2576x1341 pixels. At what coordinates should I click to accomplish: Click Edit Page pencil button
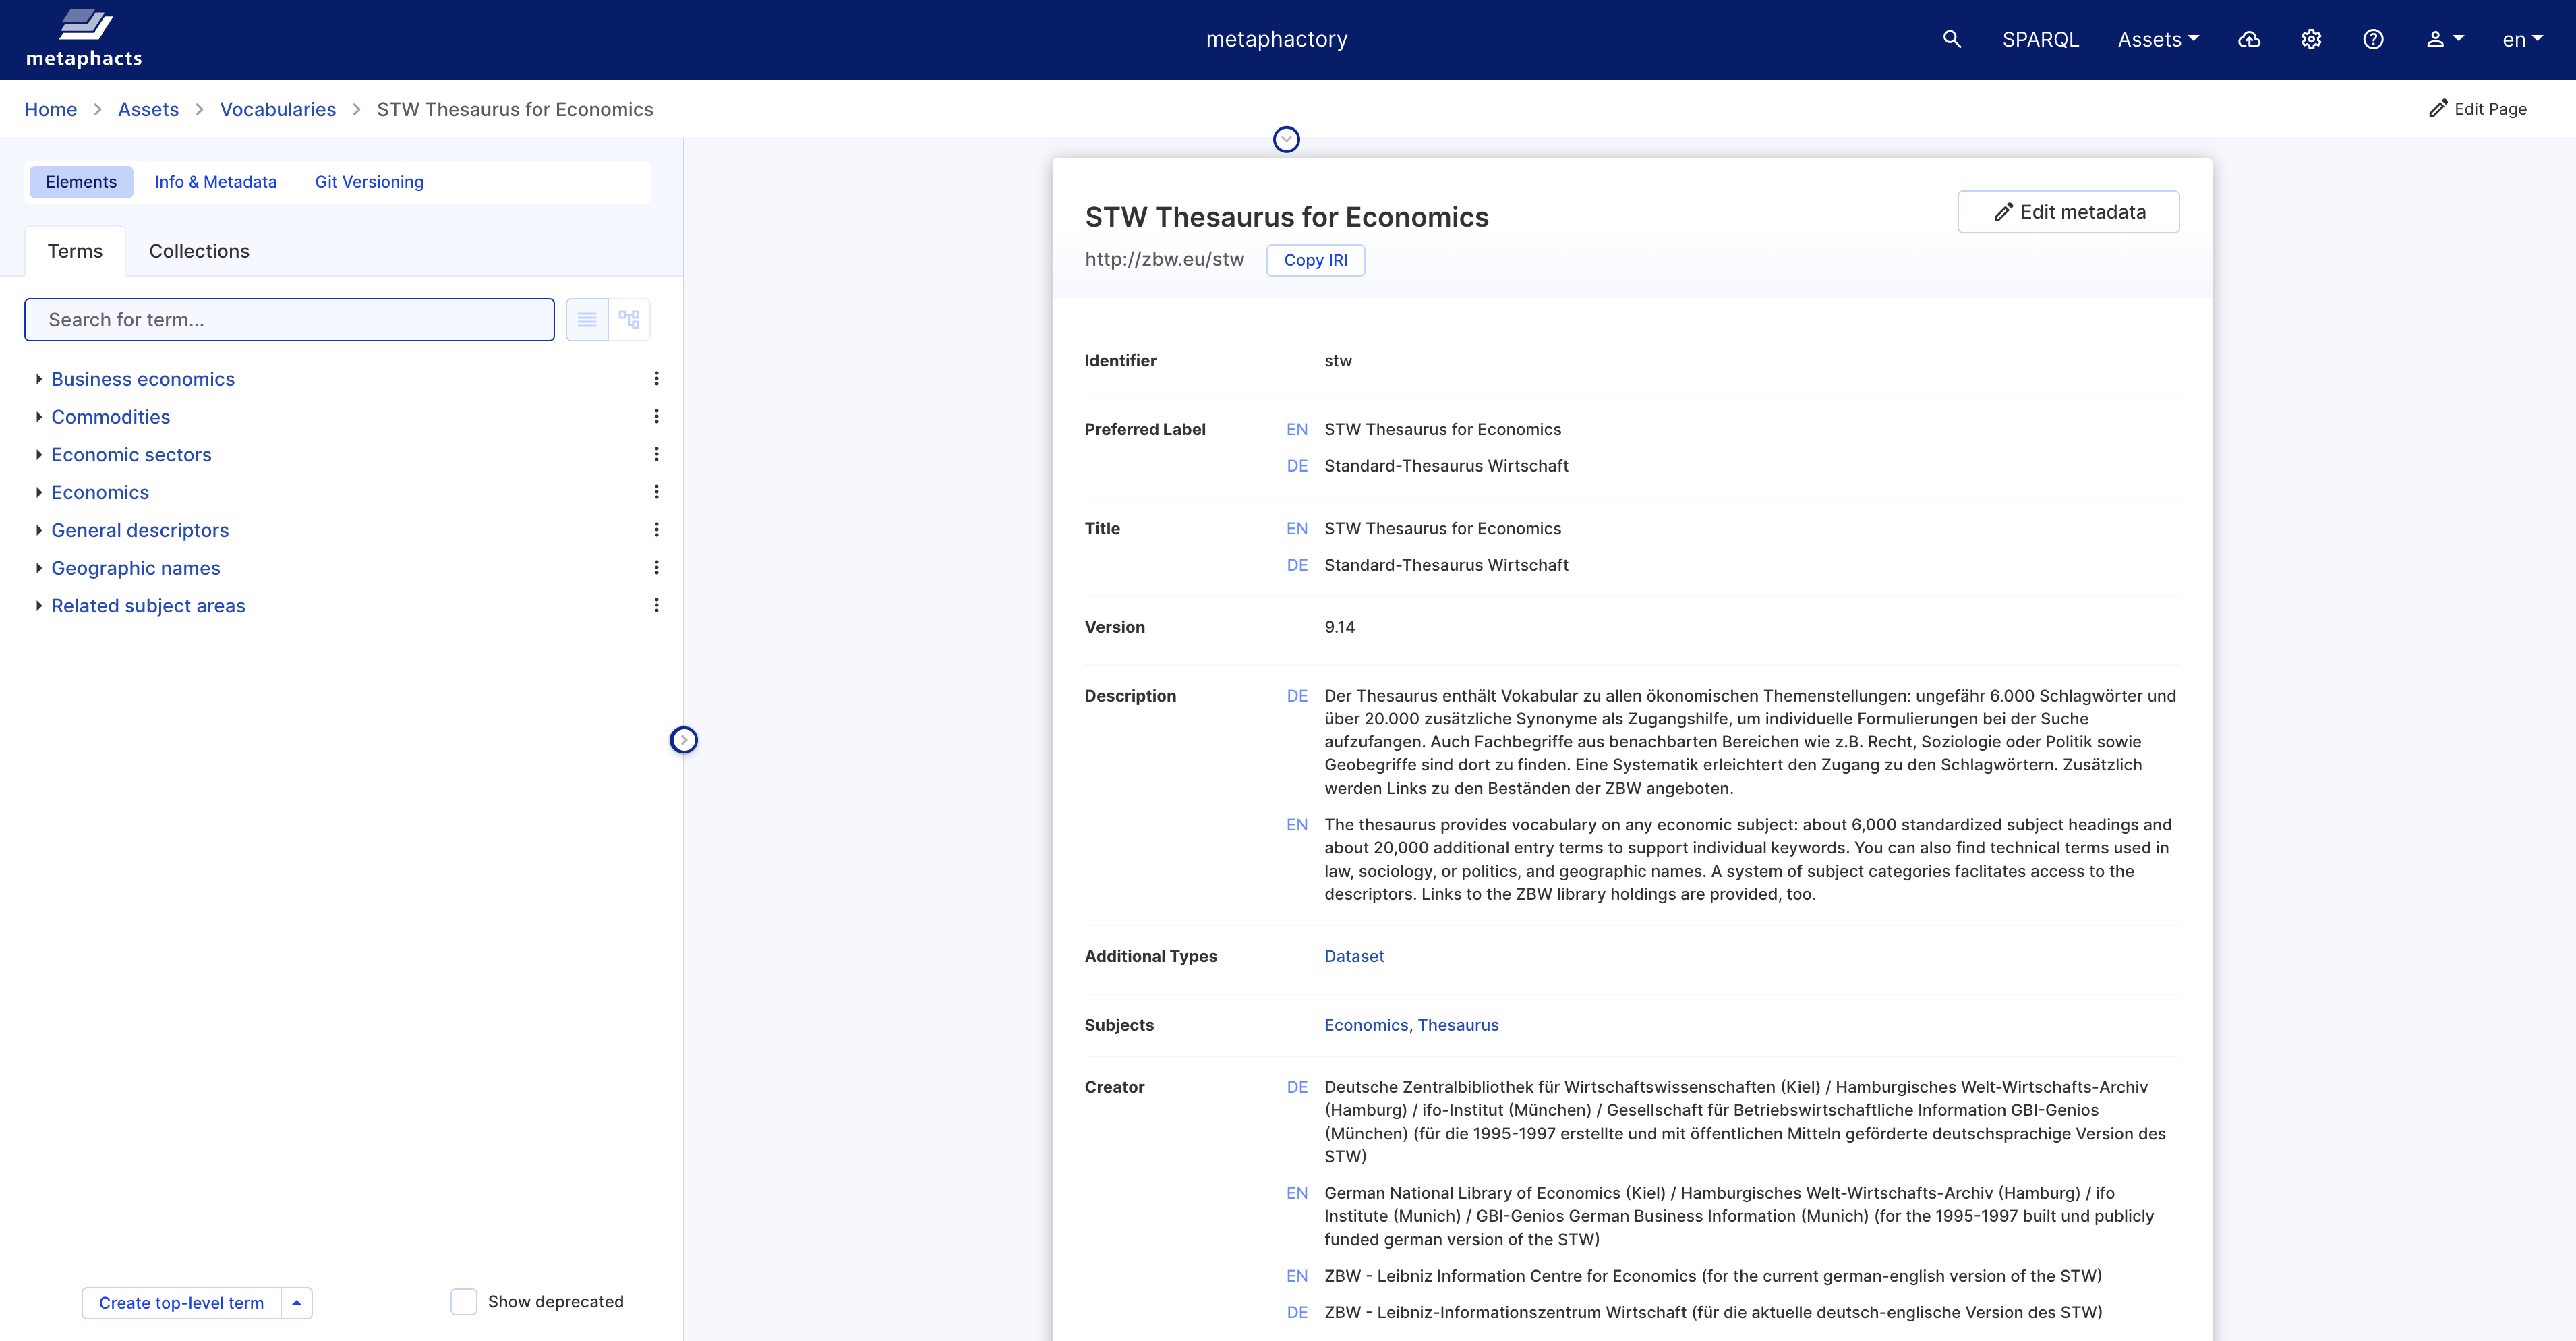2478,109
